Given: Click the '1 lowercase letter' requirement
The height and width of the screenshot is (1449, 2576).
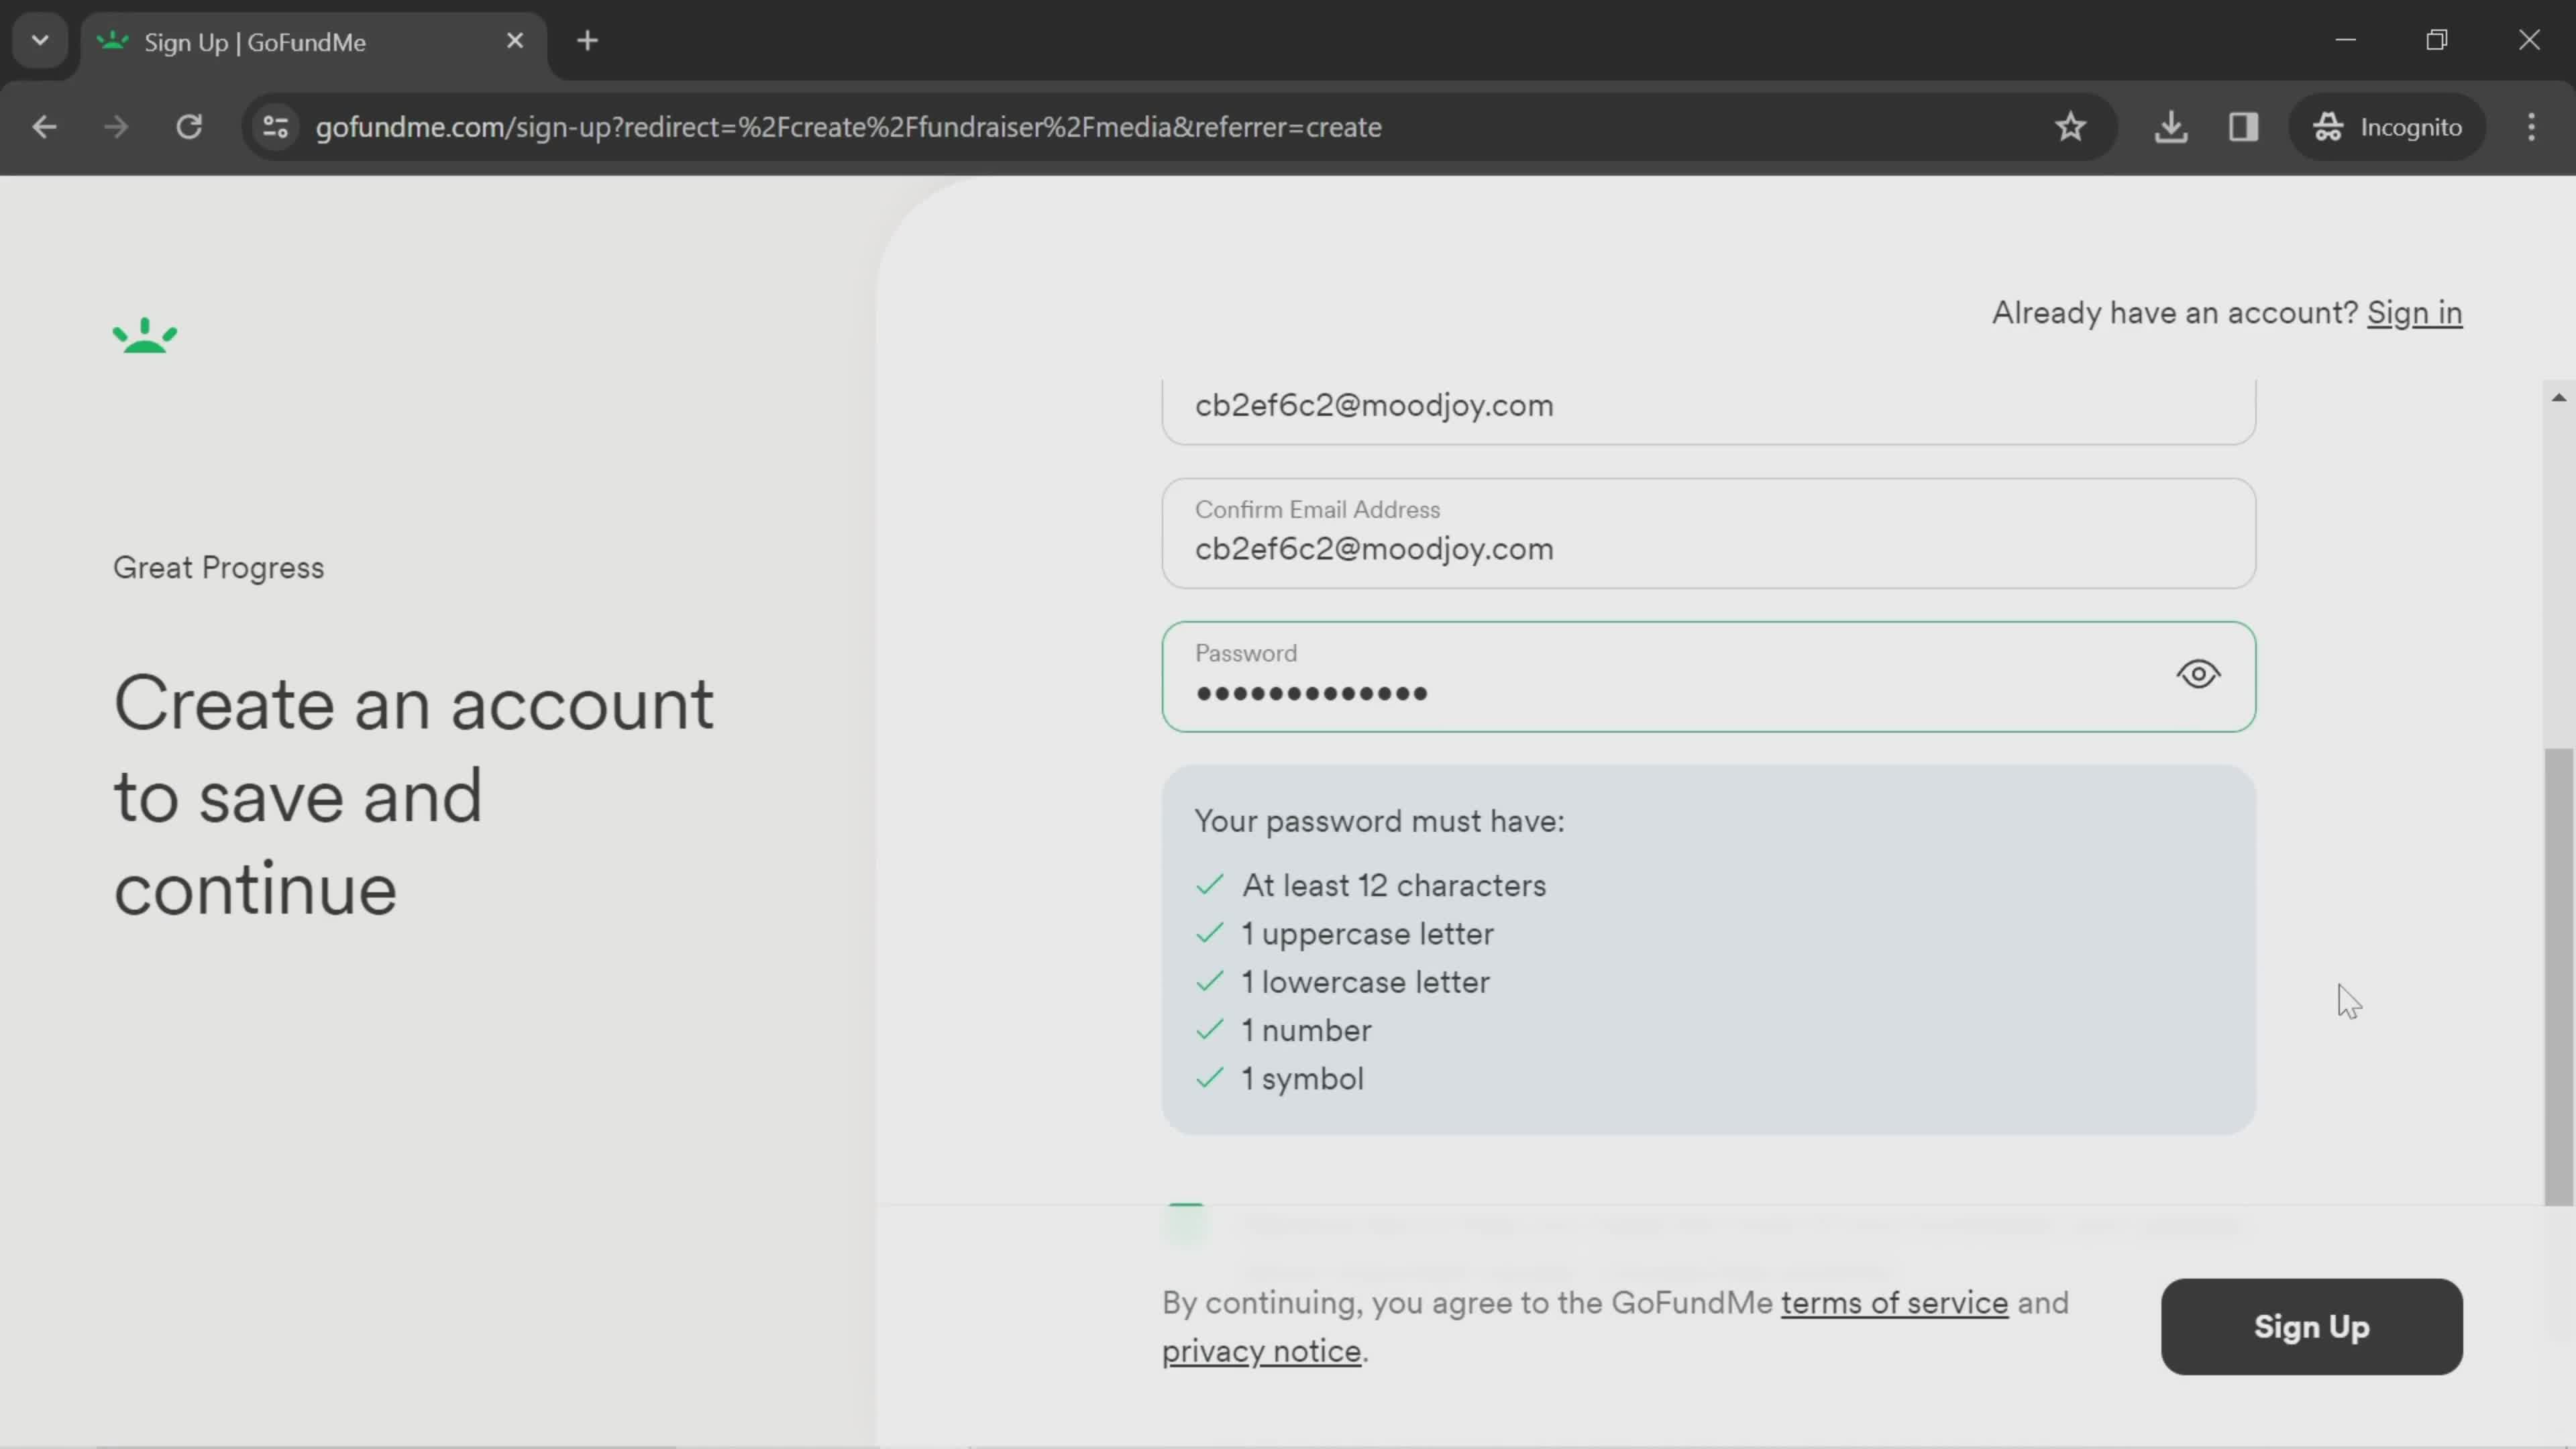Looking at the screenshot, I should click(1365, 982).
